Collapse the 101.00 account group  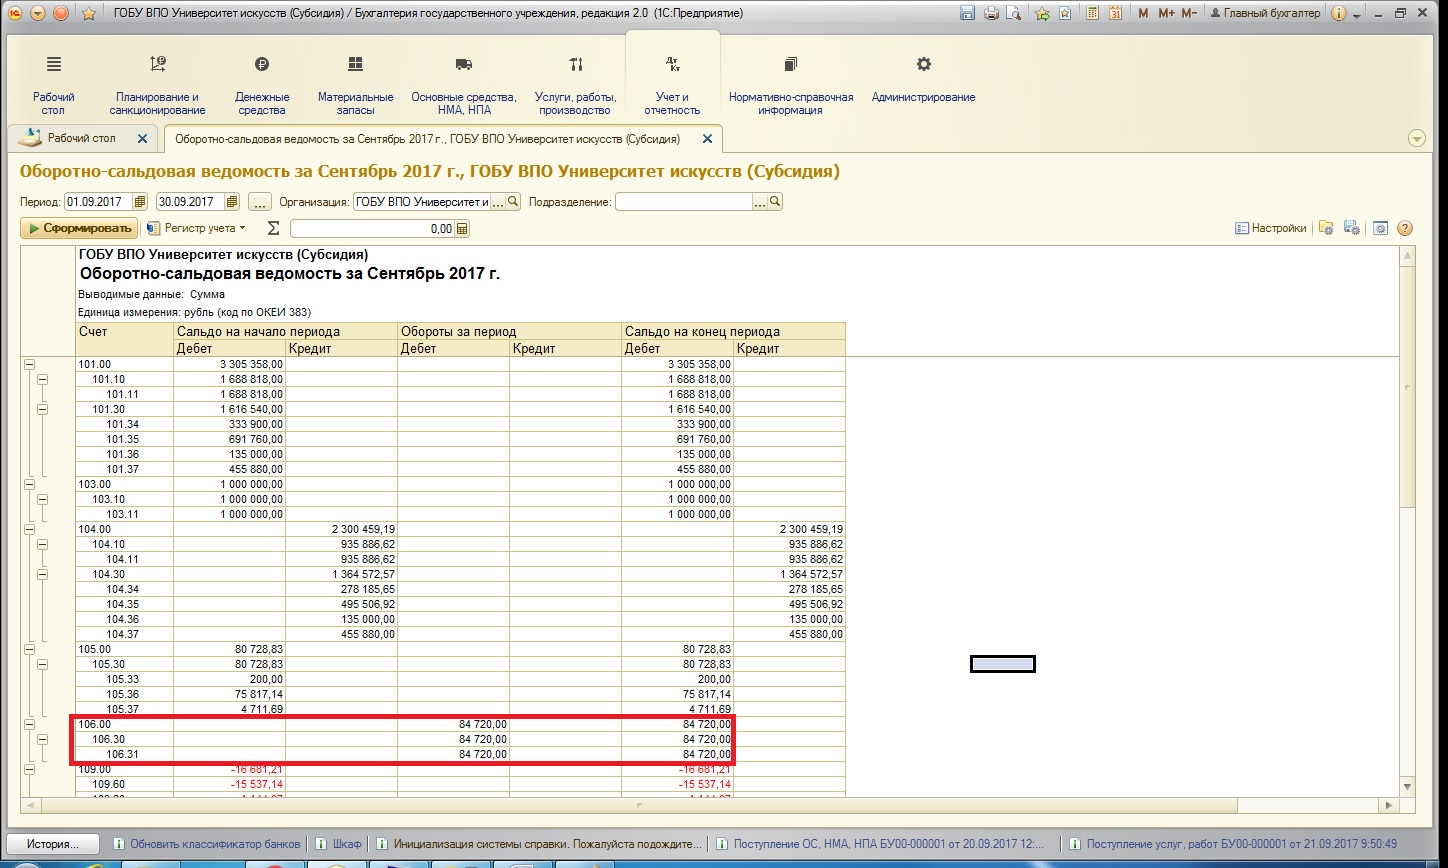tap(28, 365)
